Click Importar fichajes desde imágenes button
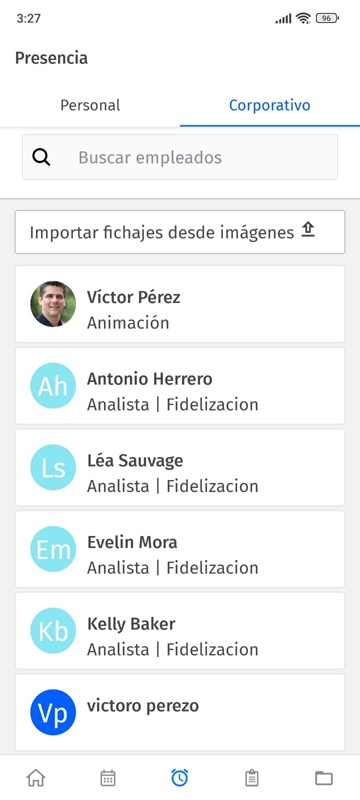360x800 pixels. (x=180, y=232)
